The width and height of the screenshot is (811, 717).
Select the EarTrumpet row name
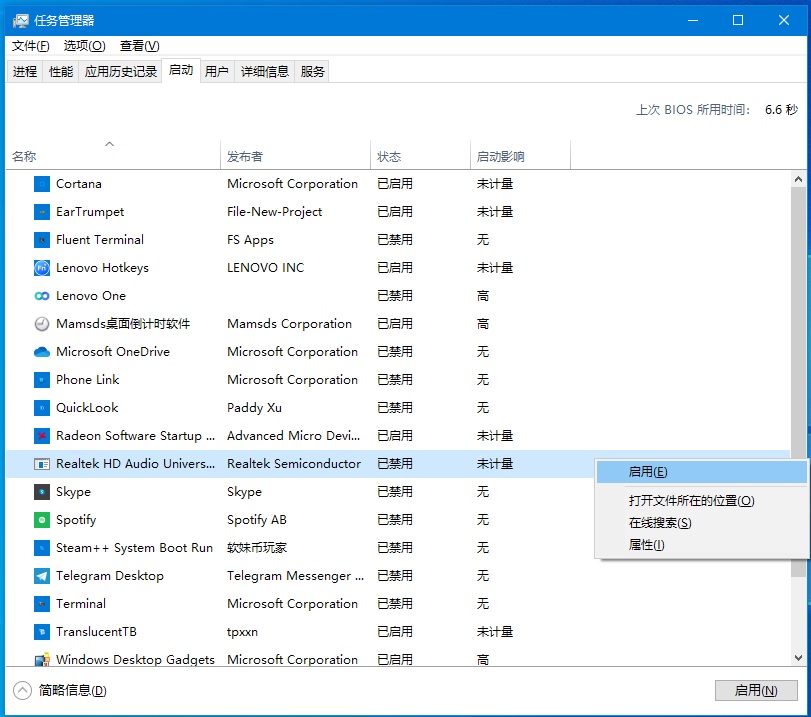coord(90,212)
